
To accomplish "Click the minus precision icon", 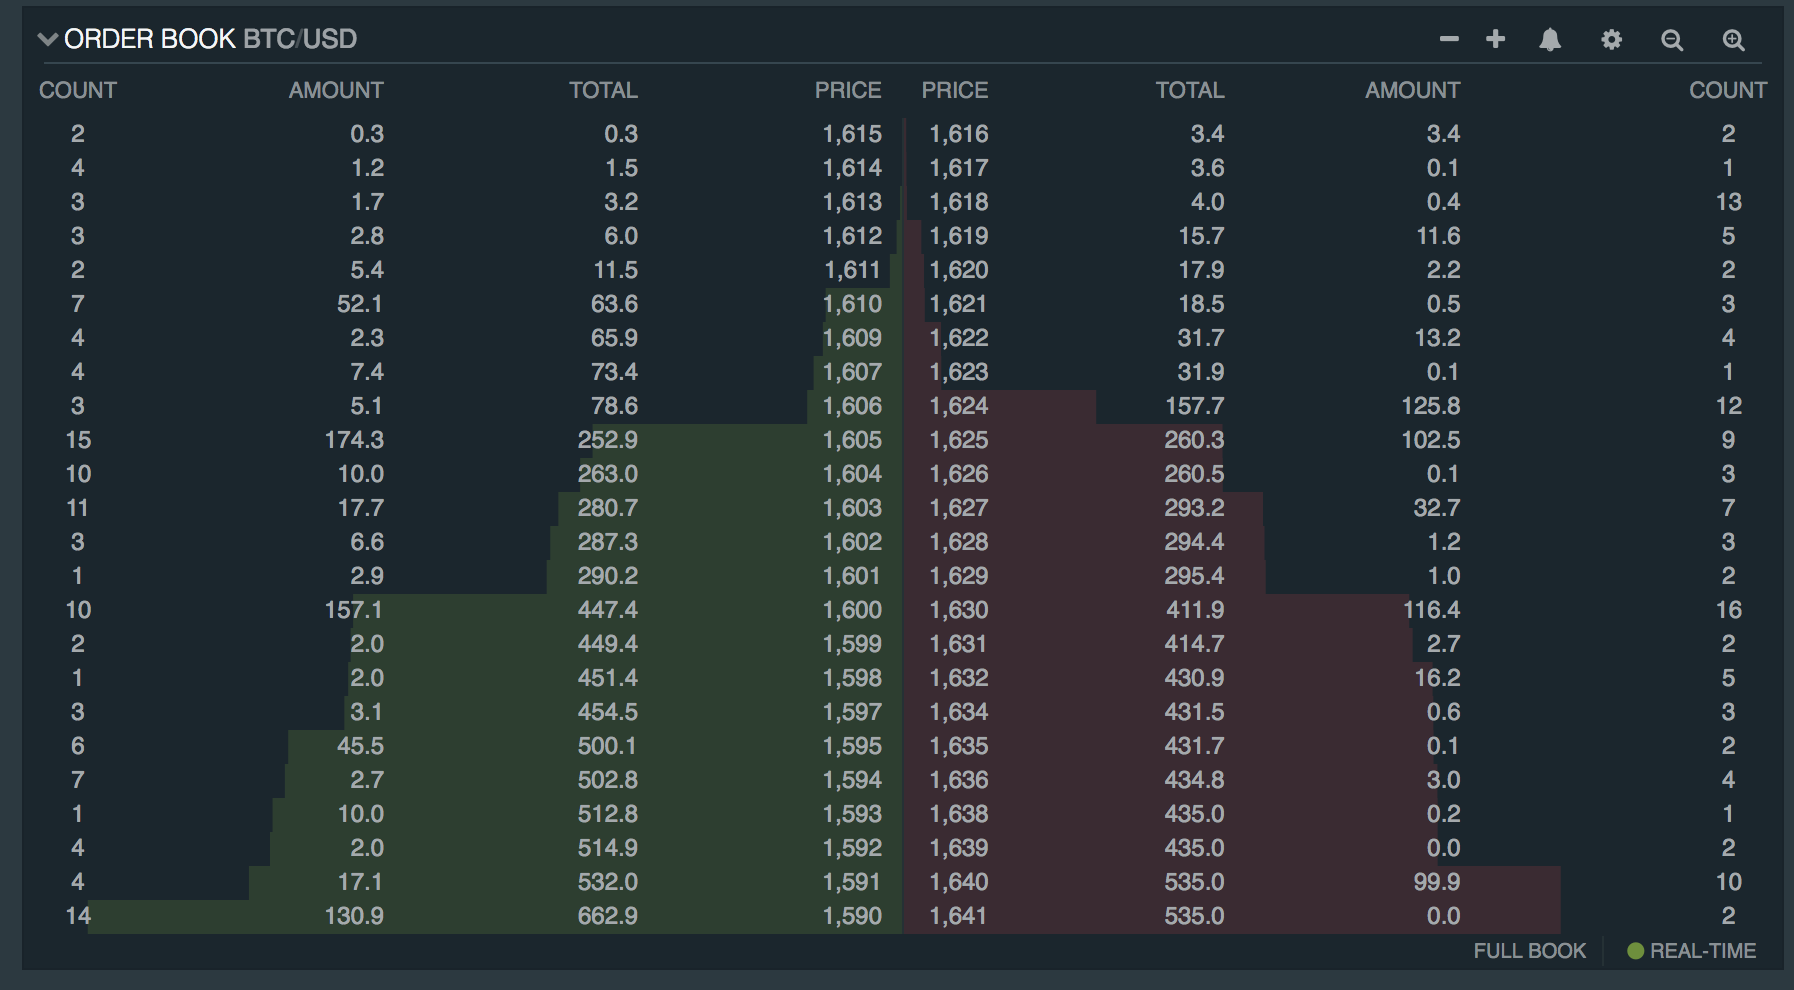I will 1449,39.
